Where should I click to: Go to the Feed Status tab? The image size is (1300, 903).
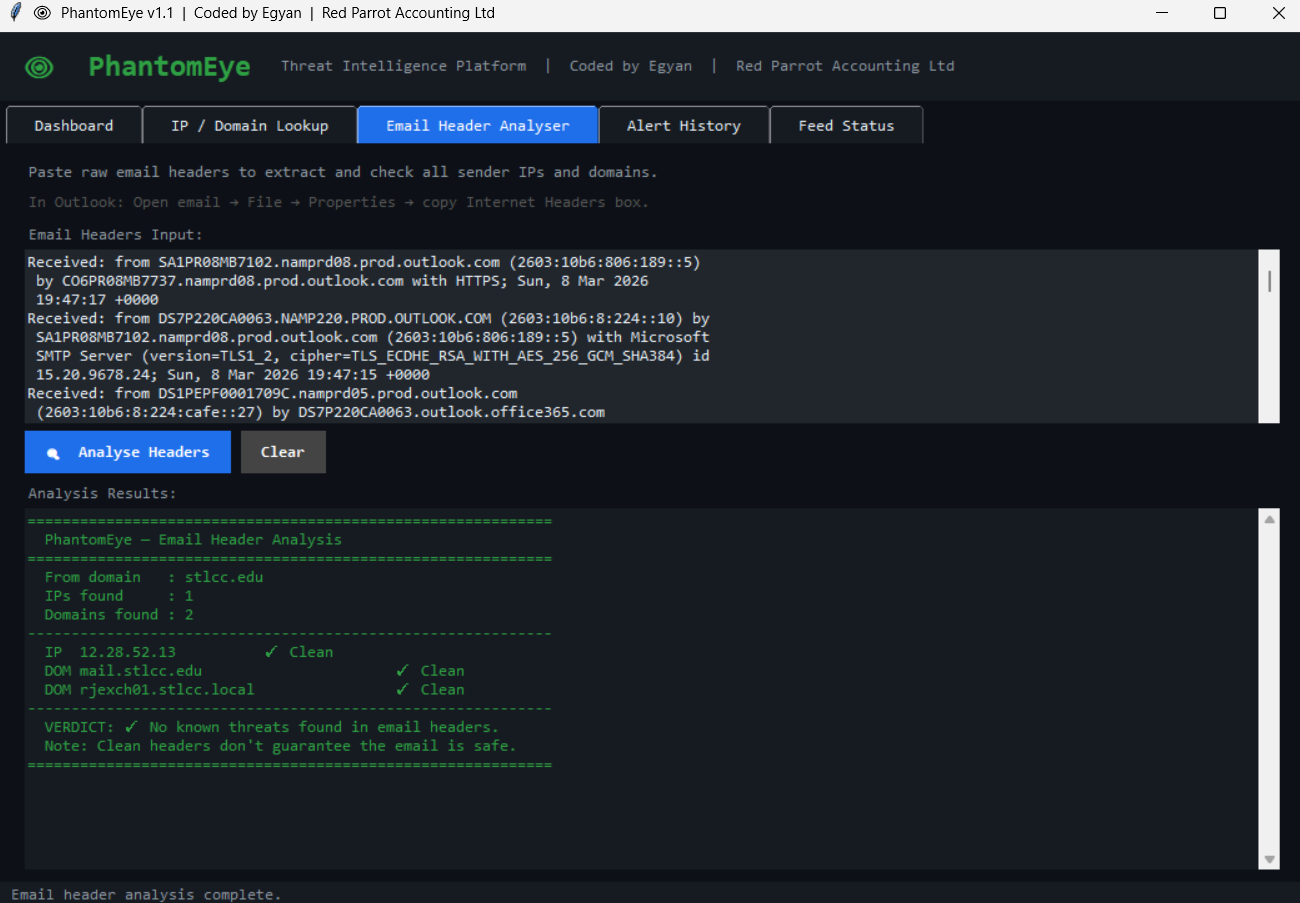[x=846, y=126]
